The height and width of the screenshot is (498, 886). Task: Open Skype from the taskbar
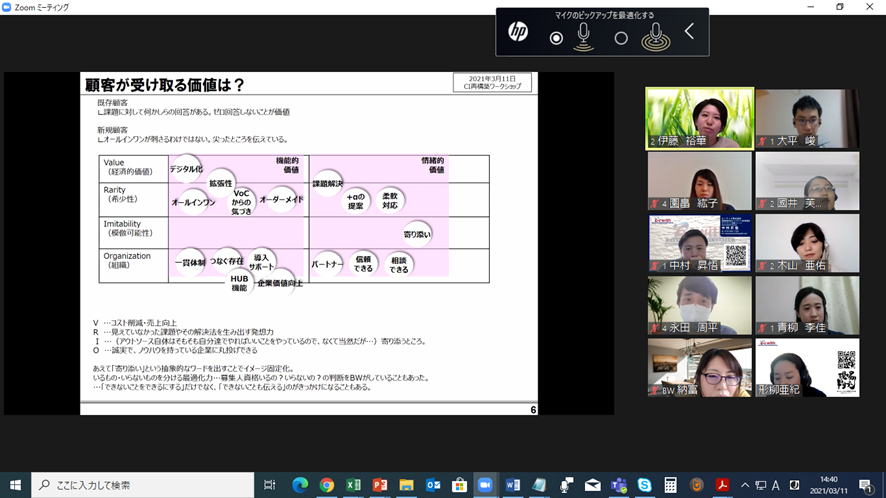[644, 485]
